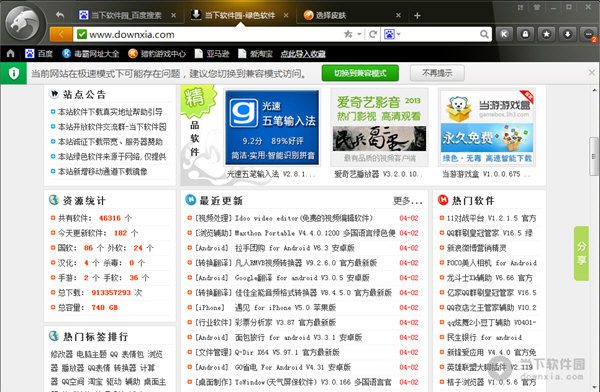Close the 选择皮肤 tab
The height and width of the screenshot is (392, 600).
coord(398,15)
